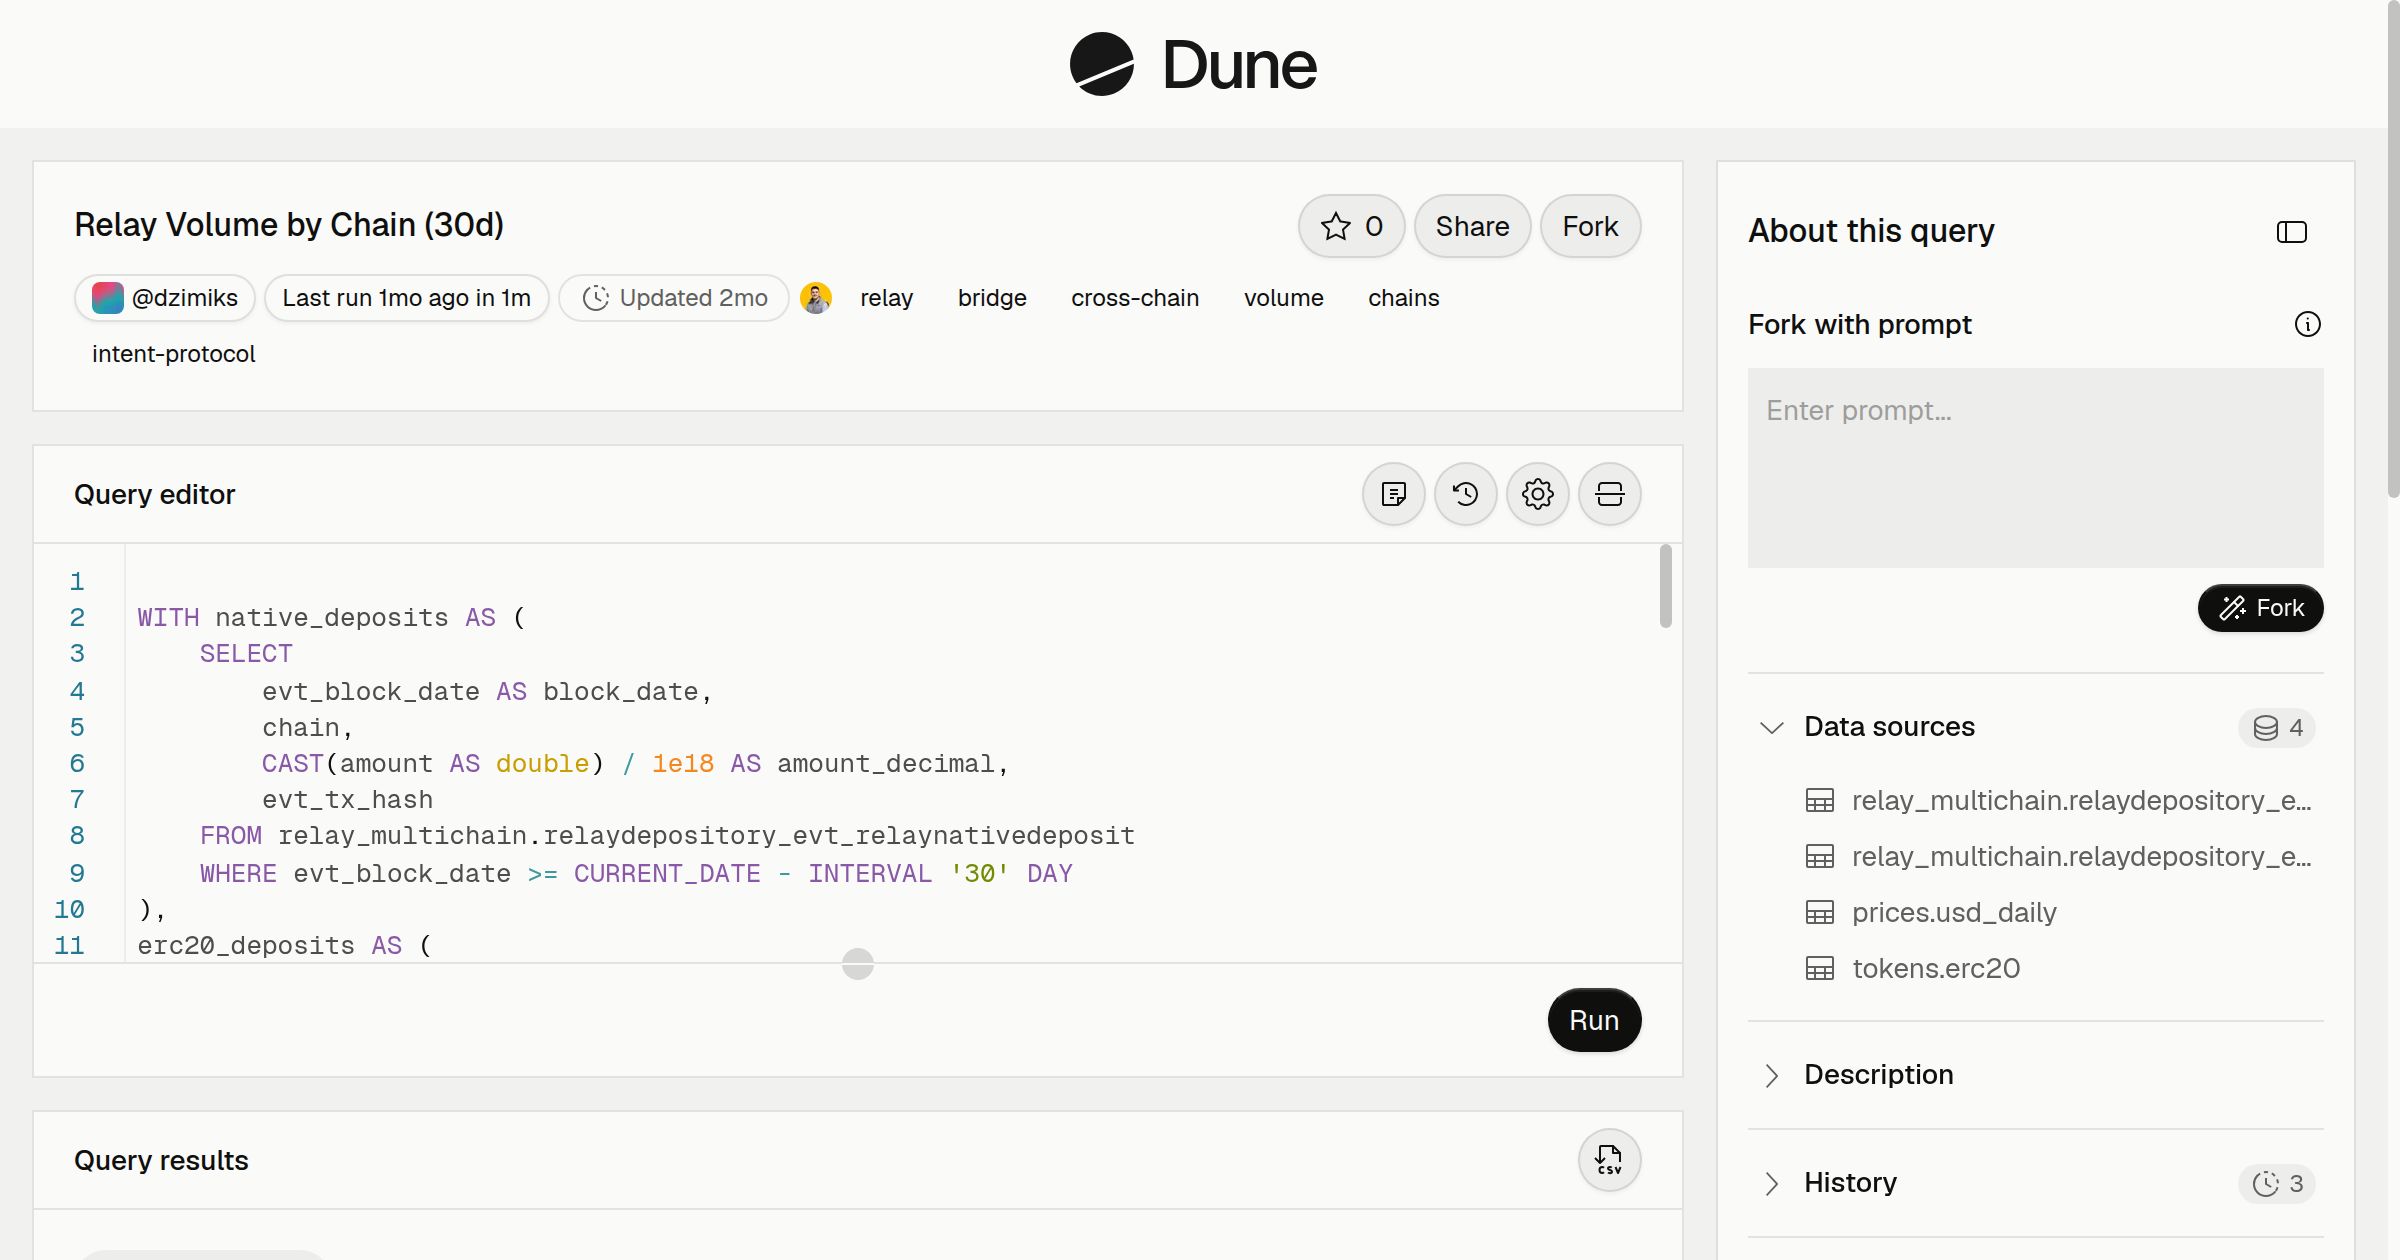This screenshot has width=2400, height=1260.
Task: Click the Relay Volume by Chain (30d) title
Action: point(289,226)
